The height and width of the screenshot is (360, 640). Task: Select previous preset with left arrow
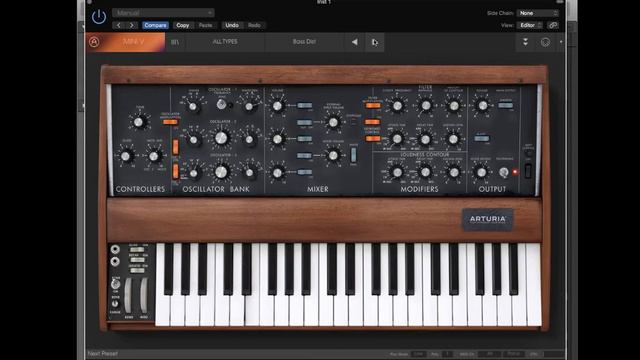[355, 42]
